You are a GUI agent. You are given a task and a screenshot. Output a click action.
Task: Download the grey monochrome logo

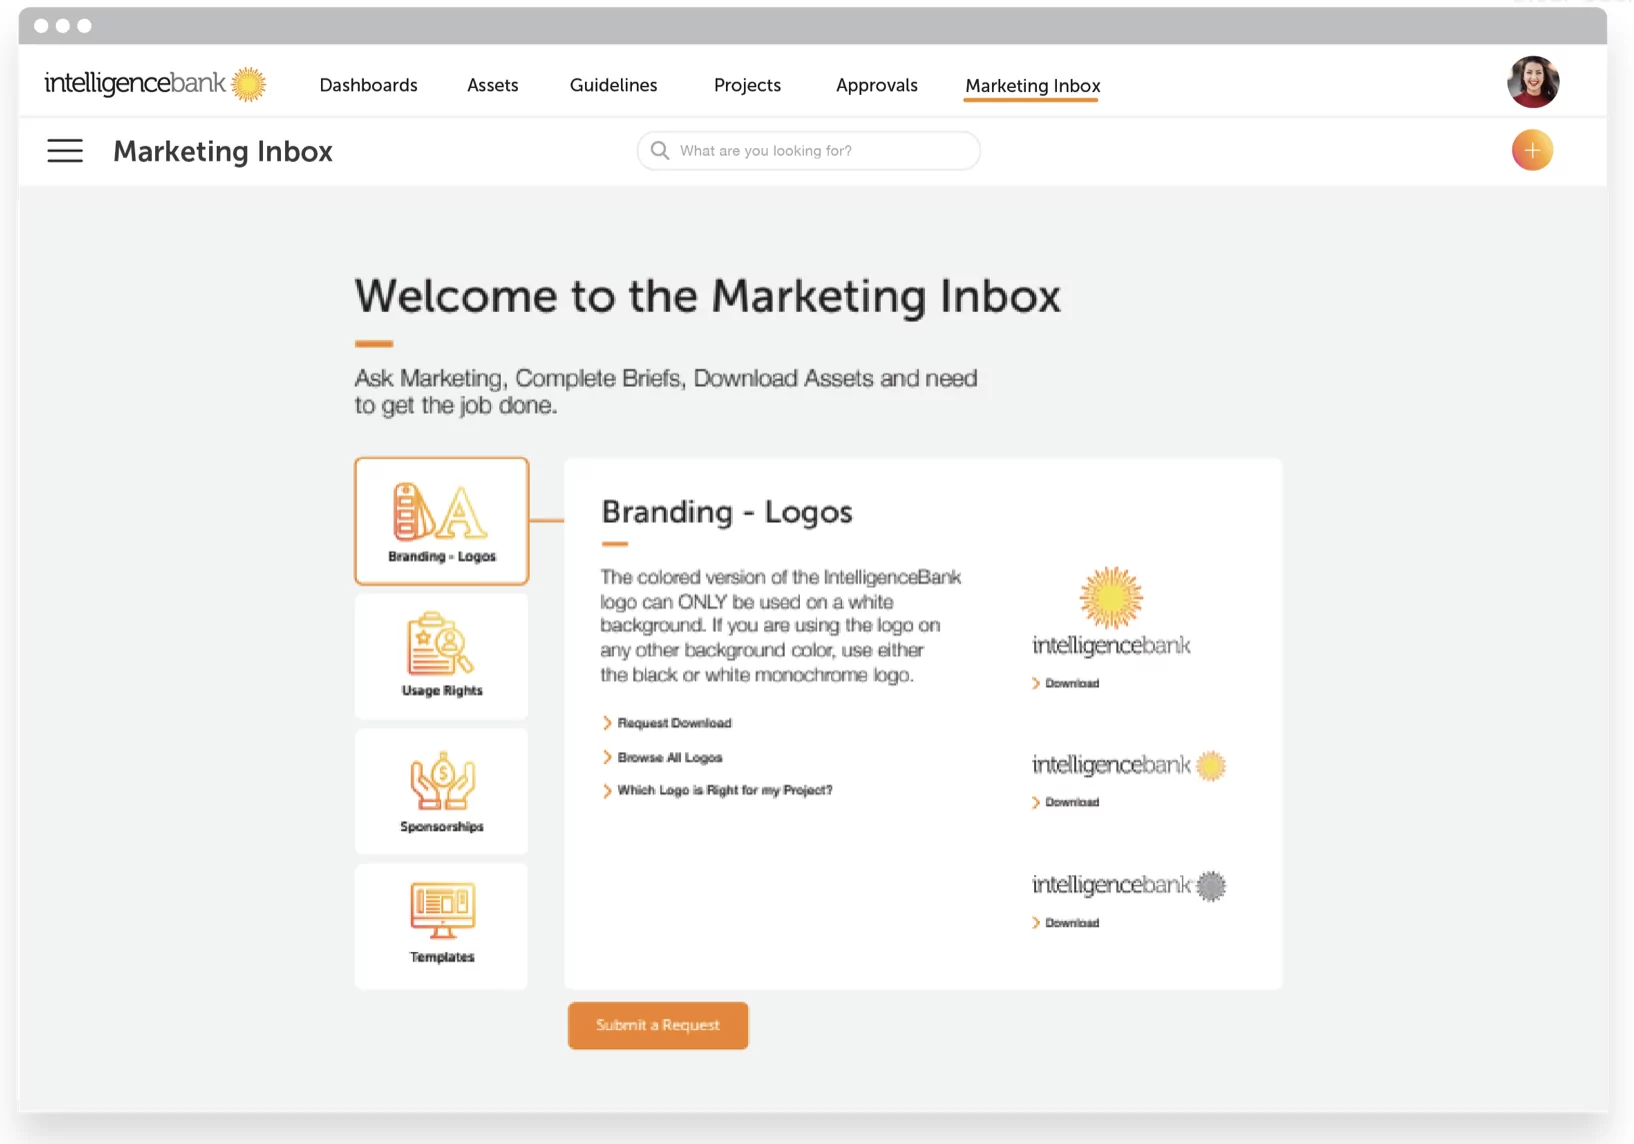pos(1065,923)
